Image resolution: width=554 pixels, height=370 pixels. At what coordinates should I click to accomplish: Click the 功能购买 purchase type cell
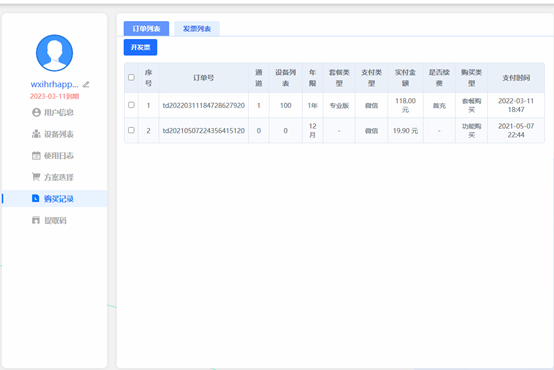(471, 130)
